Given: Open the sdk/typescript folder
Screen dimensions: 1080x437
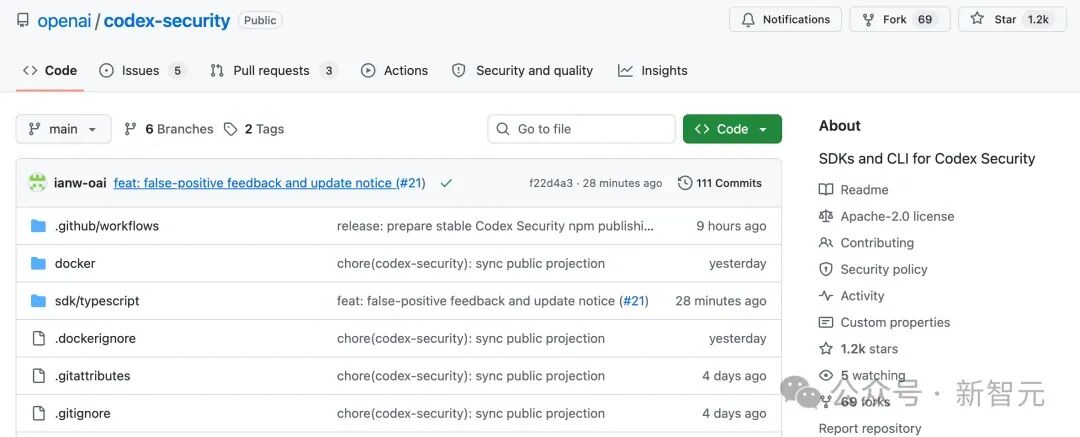Looking at the screenshot, I should pos(97,301).
